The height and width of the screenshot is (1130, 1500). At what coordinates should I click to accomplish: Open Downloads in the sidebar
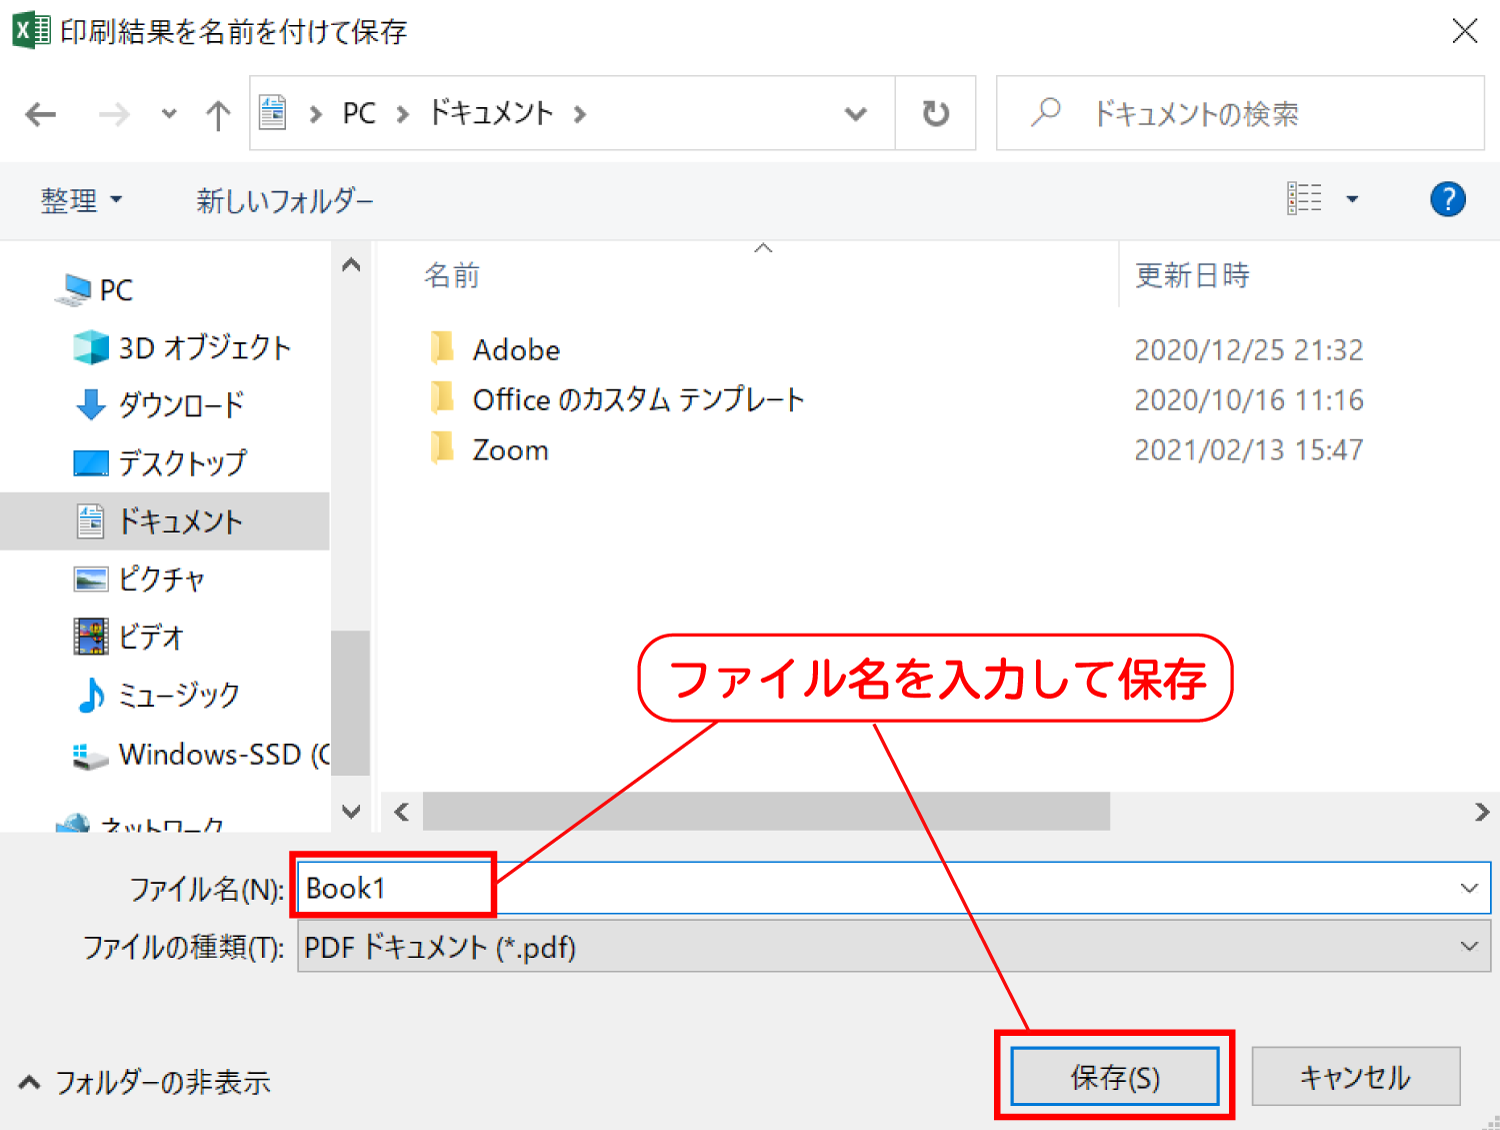(180, 405)
